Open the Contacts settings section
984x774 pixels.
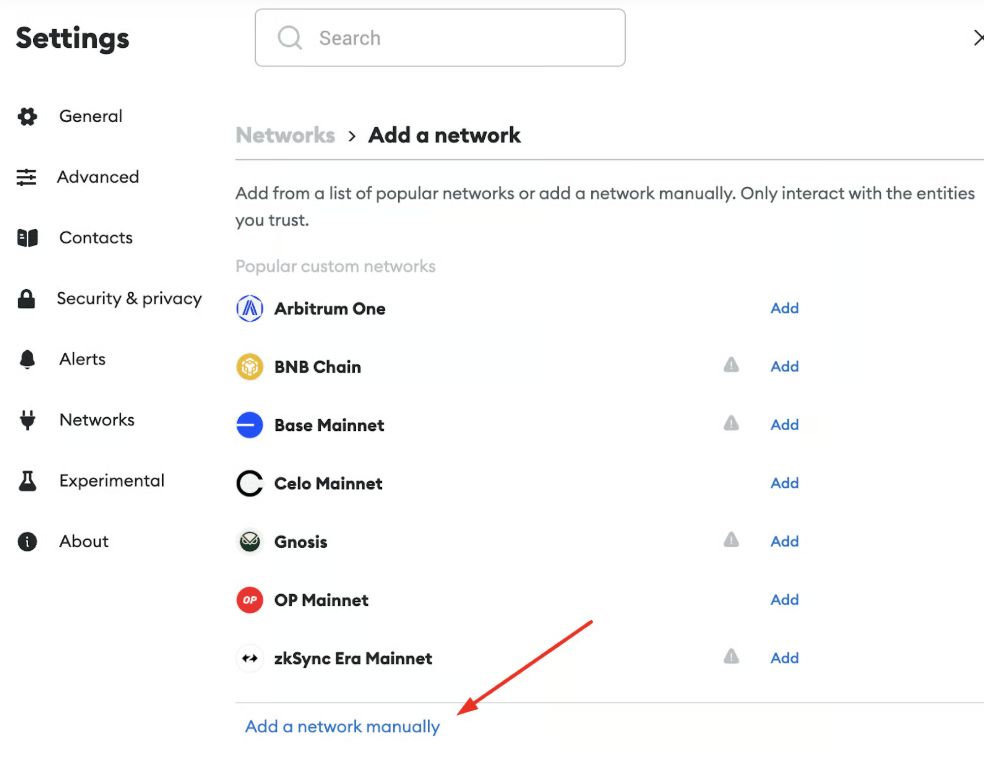[x=96, y=237]
